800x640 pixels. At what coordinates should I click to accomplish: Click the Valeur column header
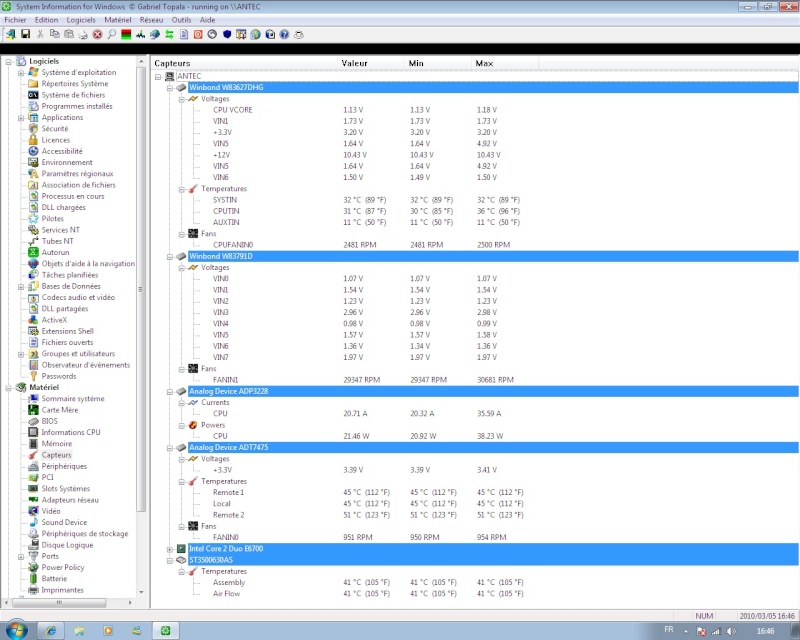(371, 63)
